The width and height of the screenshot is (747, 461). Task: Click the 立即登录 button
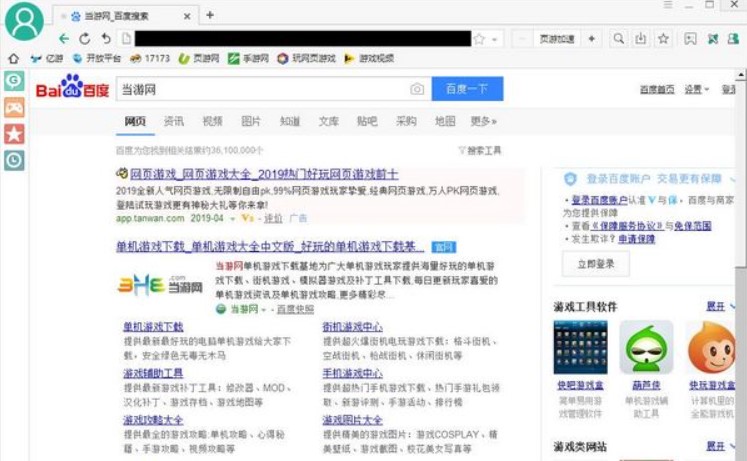[x=596, y=264]
